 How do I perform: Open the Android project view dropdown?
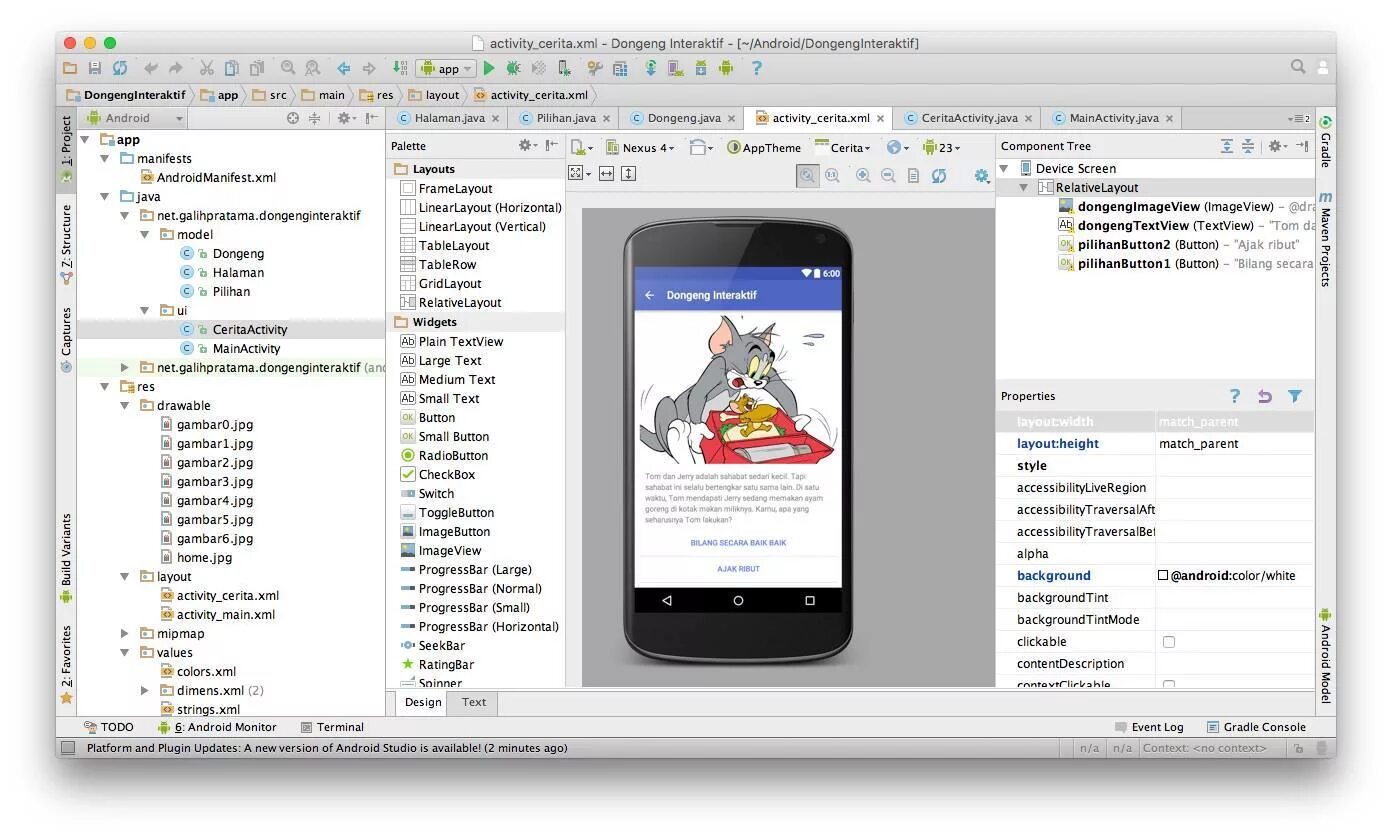click(135, 118)
